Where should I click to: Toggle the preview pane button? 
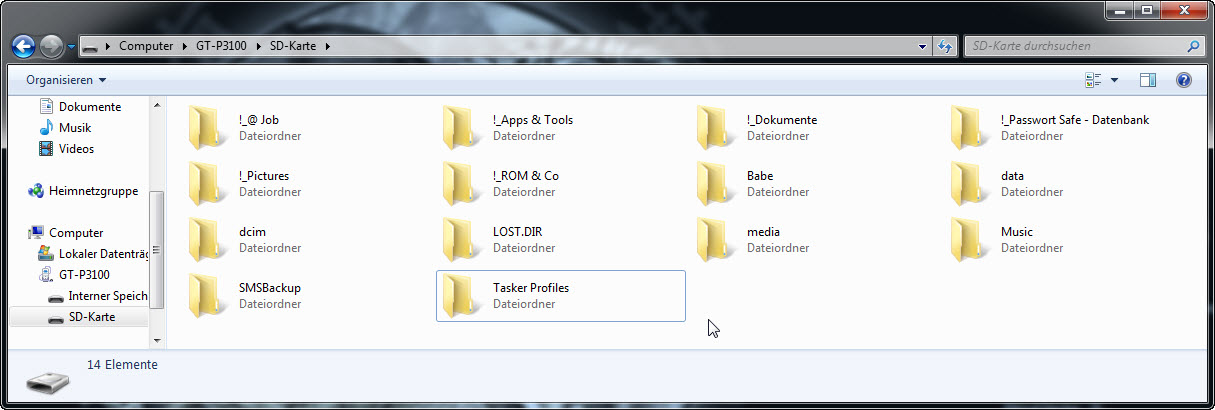tap(1148, 80)
